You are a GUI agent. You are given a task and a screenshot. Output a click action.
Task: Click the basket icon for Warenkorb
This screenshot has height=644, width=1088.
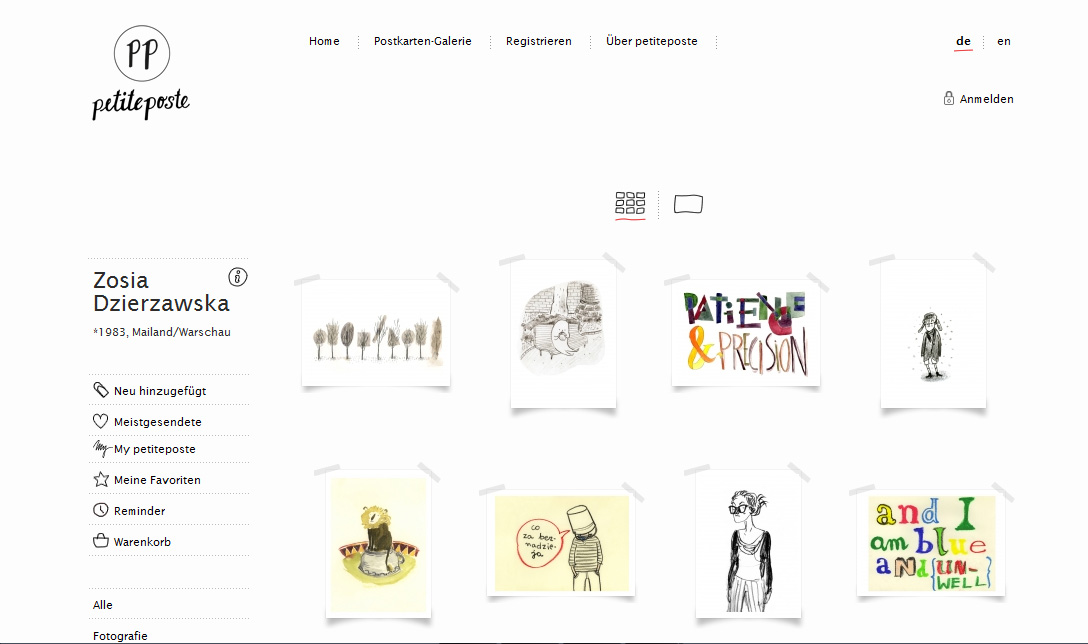coord(101,541)
